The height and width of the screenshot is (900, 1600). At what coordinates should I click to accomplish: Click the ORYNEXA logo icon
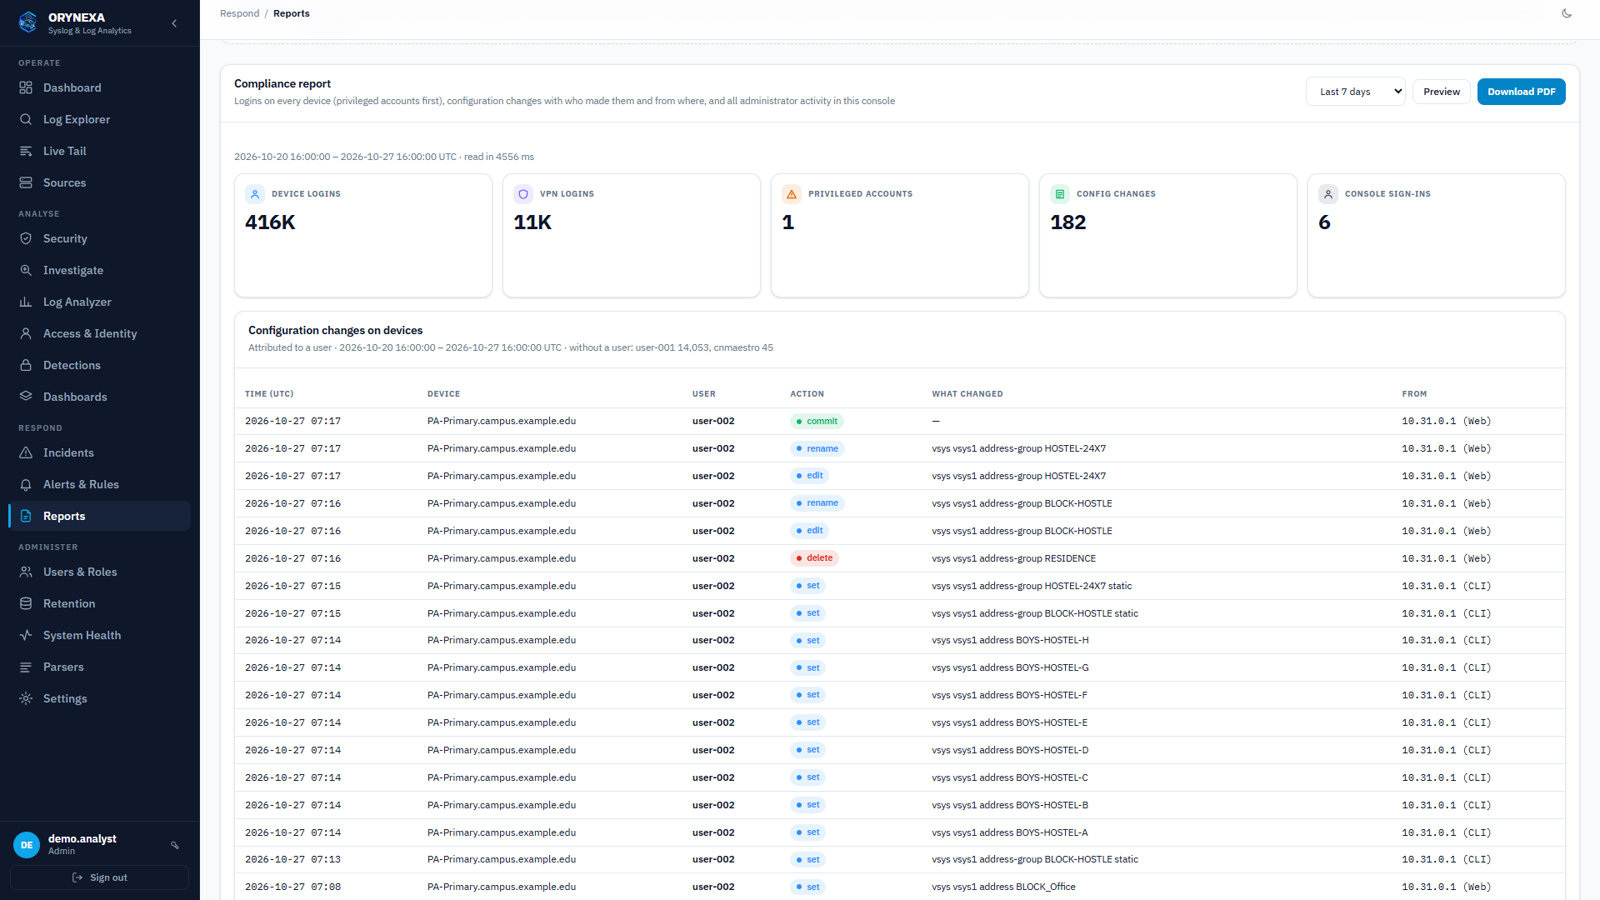(28, 22)
